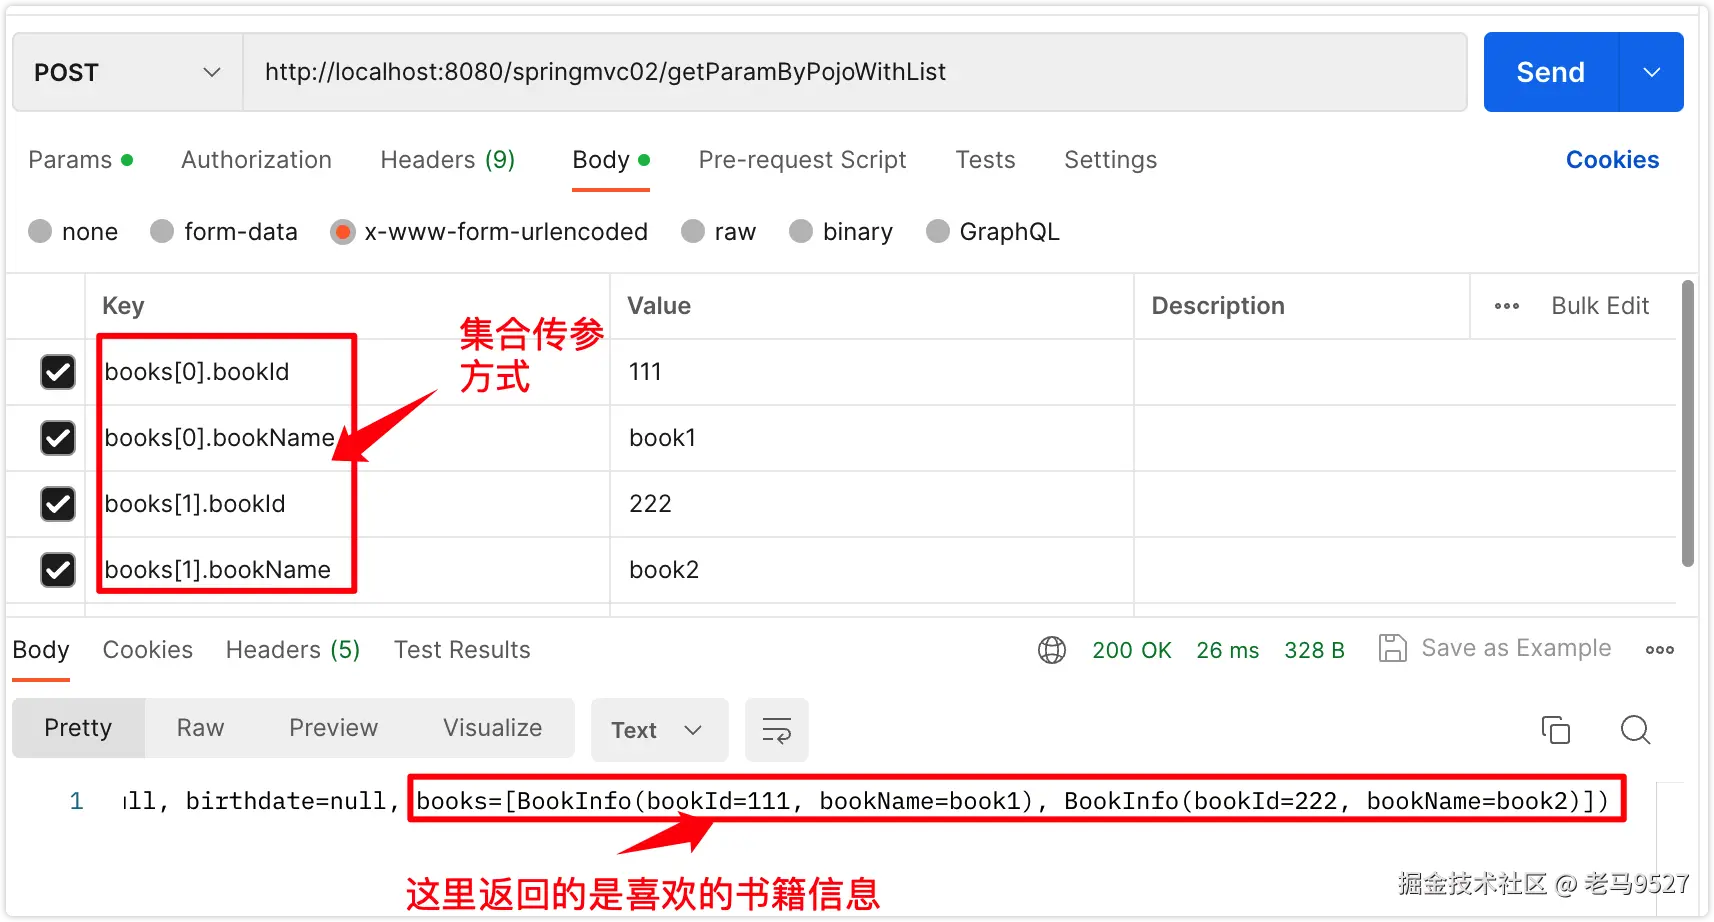Select the GraphQL body type
1714x922 pixels.
point(938,232)
